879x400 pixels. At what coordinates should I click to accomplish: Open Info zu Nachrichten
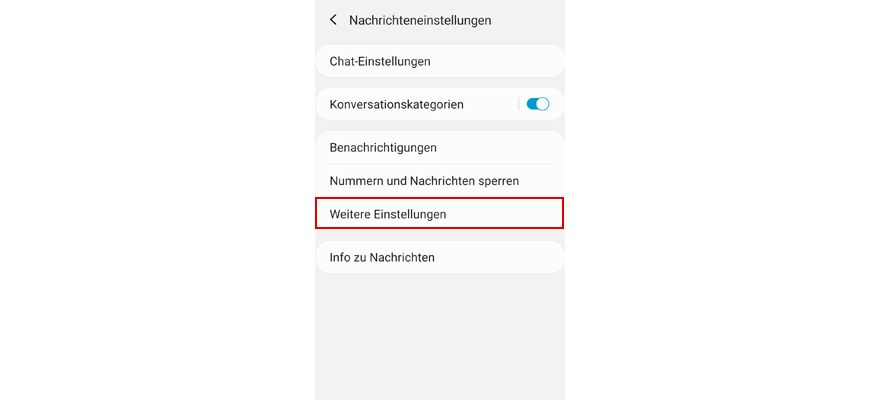pos(440,258)
